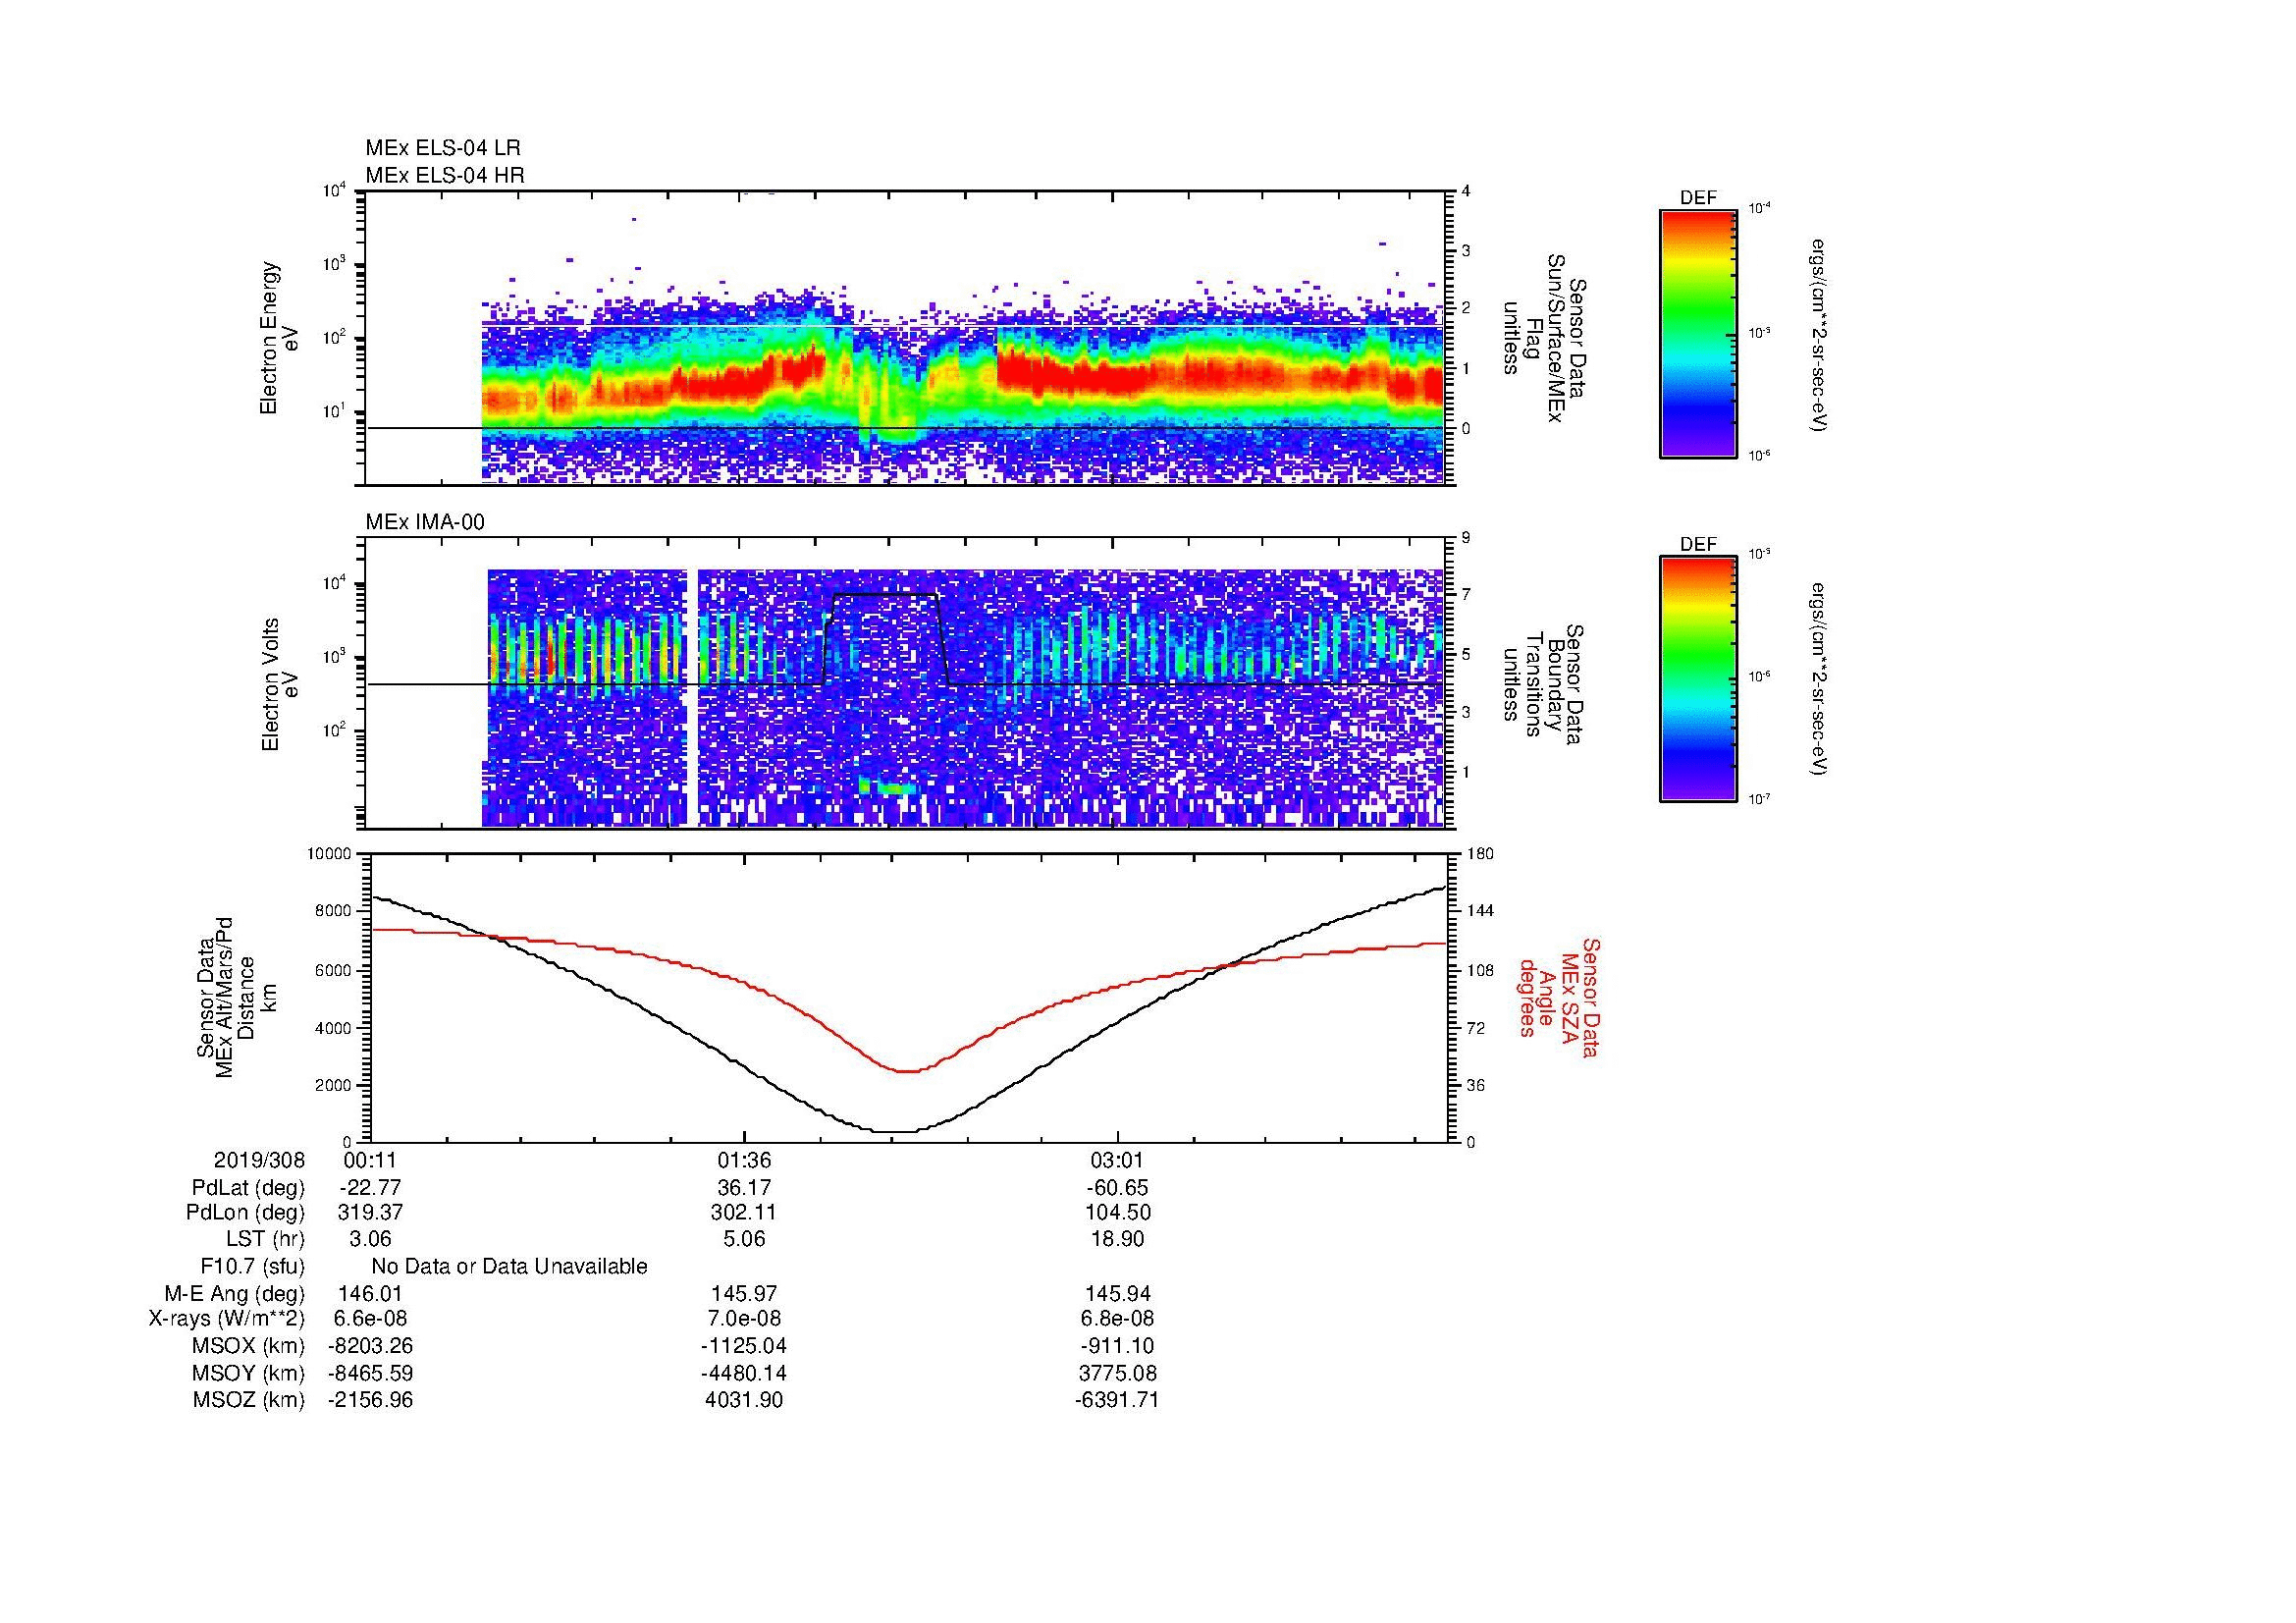Screen dimensions: 2296x1623
Task: Click the top DEF color bar
Action: point(1698,333)
